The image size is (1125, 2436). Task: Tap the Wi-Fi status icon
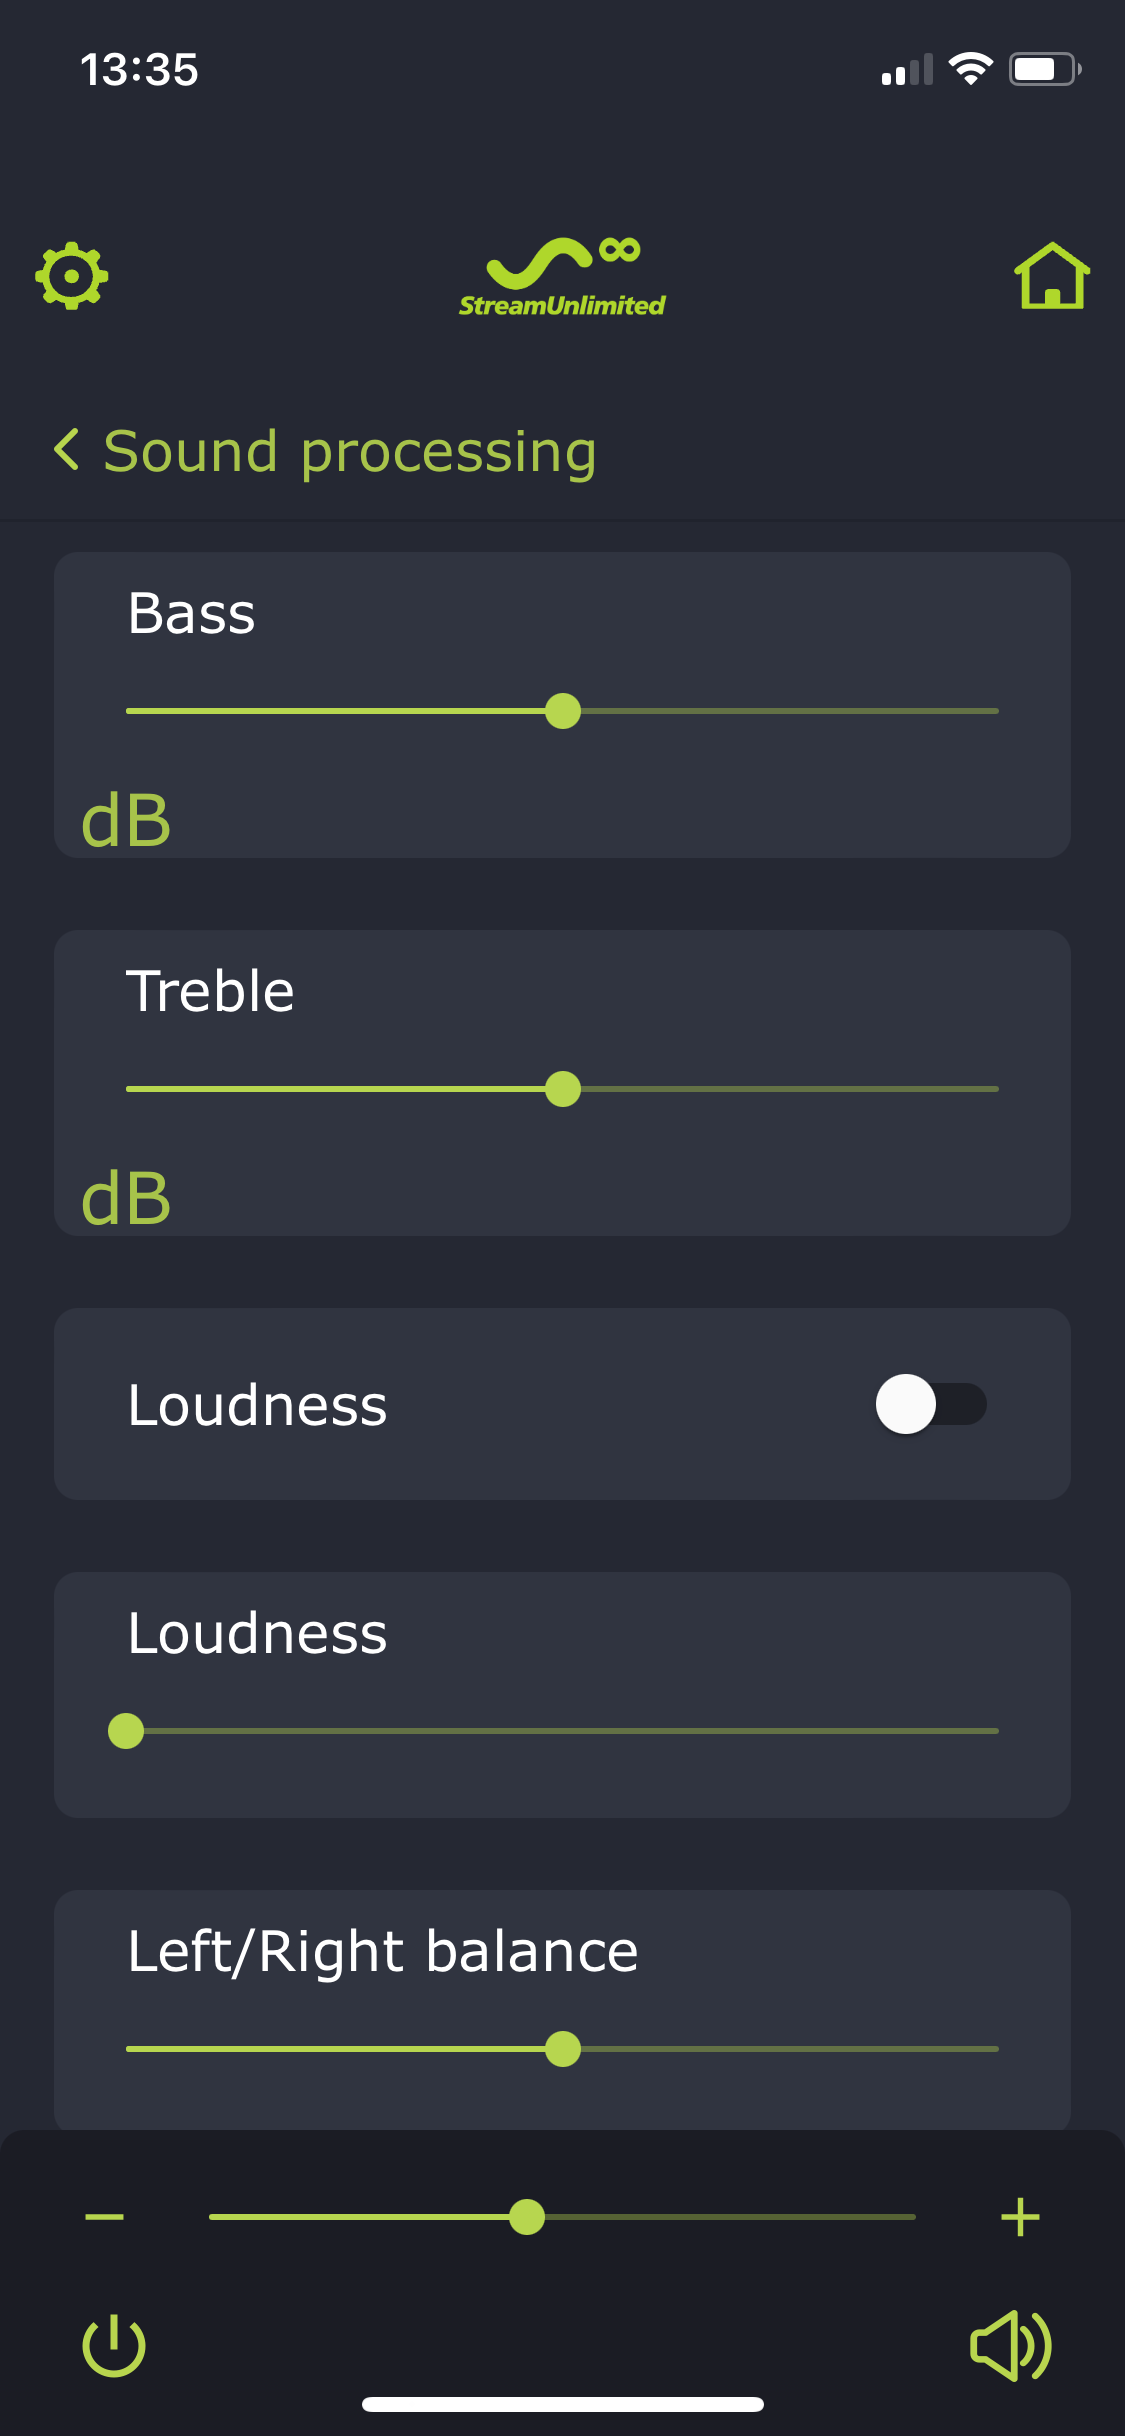click(x=970, y=69)
